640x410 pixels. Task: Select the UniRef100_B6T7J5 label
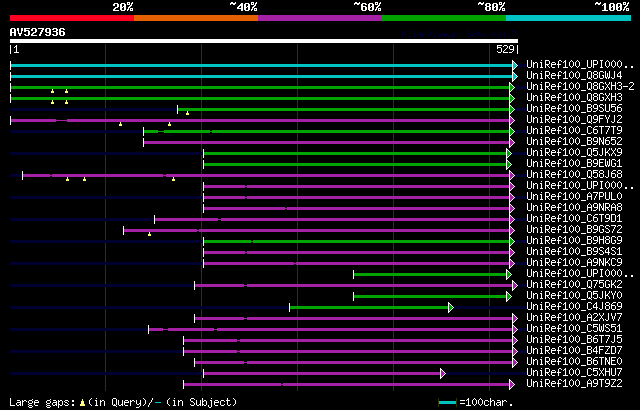click(x=574, y=340)
